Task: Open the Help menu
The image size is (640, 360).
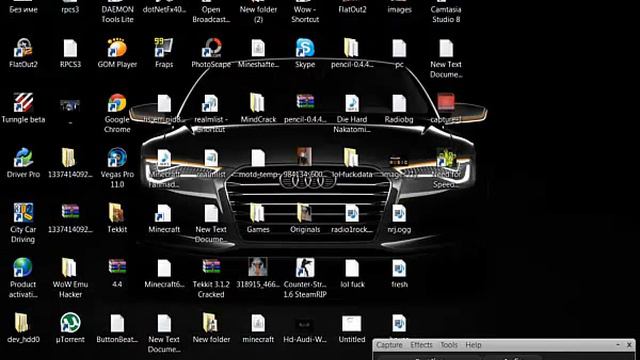Action: point(473,345)
